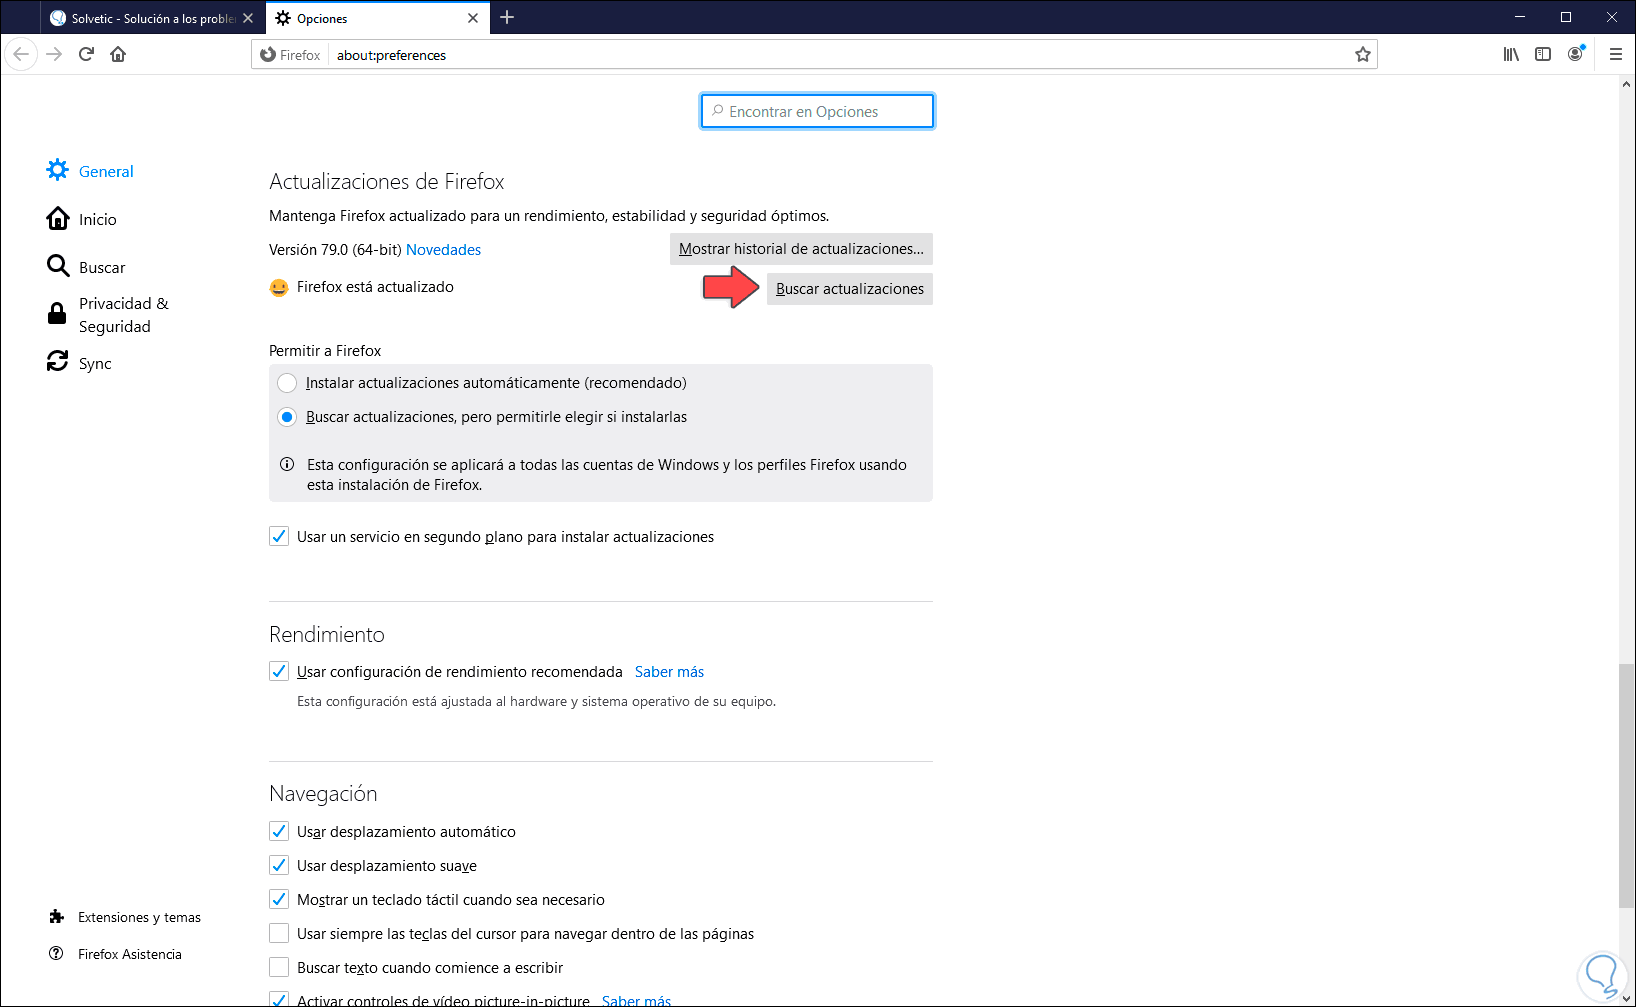The width and height of the screenshot is (1636, 1007).
Task: Open the Buscar settings category
Action: pos(86,267)
